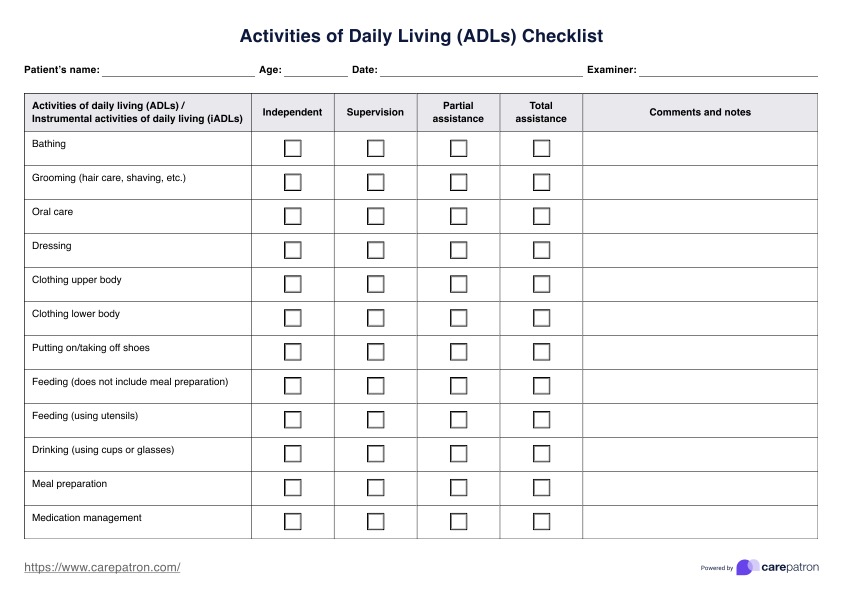Check Supervision for Meal preparation

coord(375,489)
